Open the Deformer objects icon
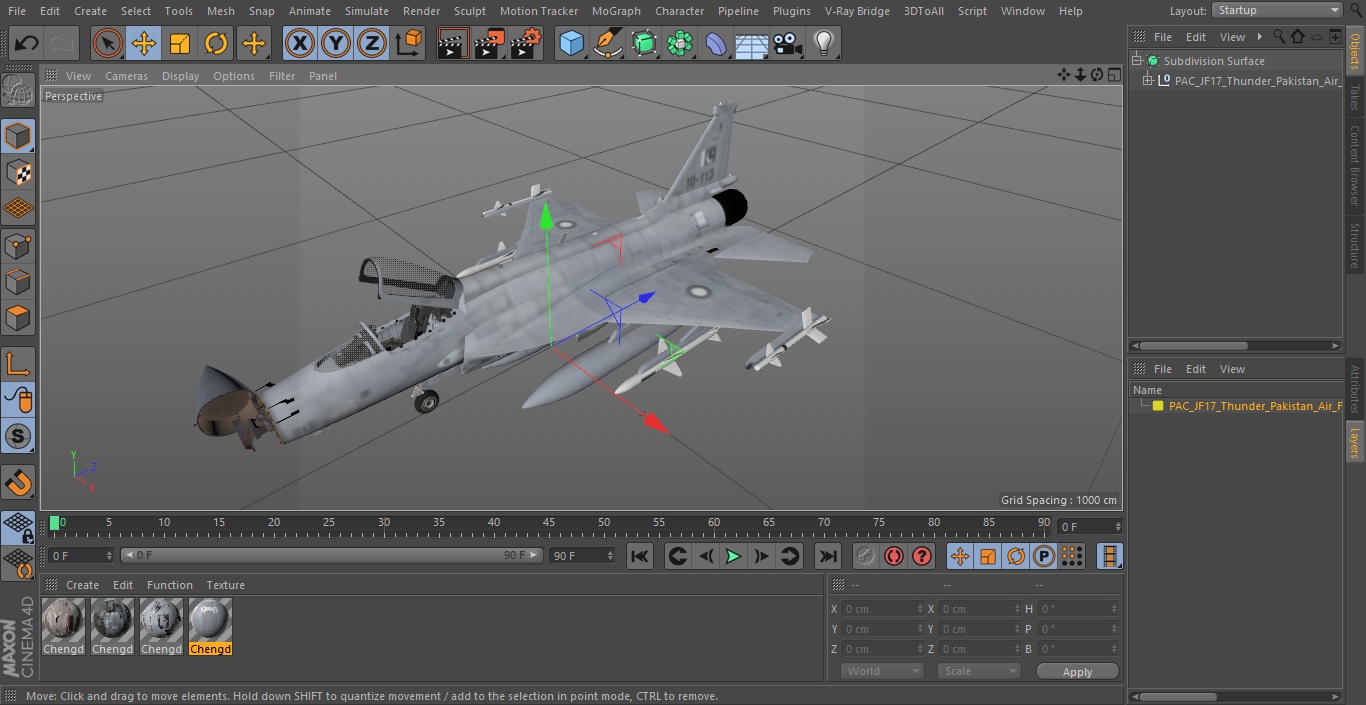This screenshot has width=1366, height=705. [716, 43]
